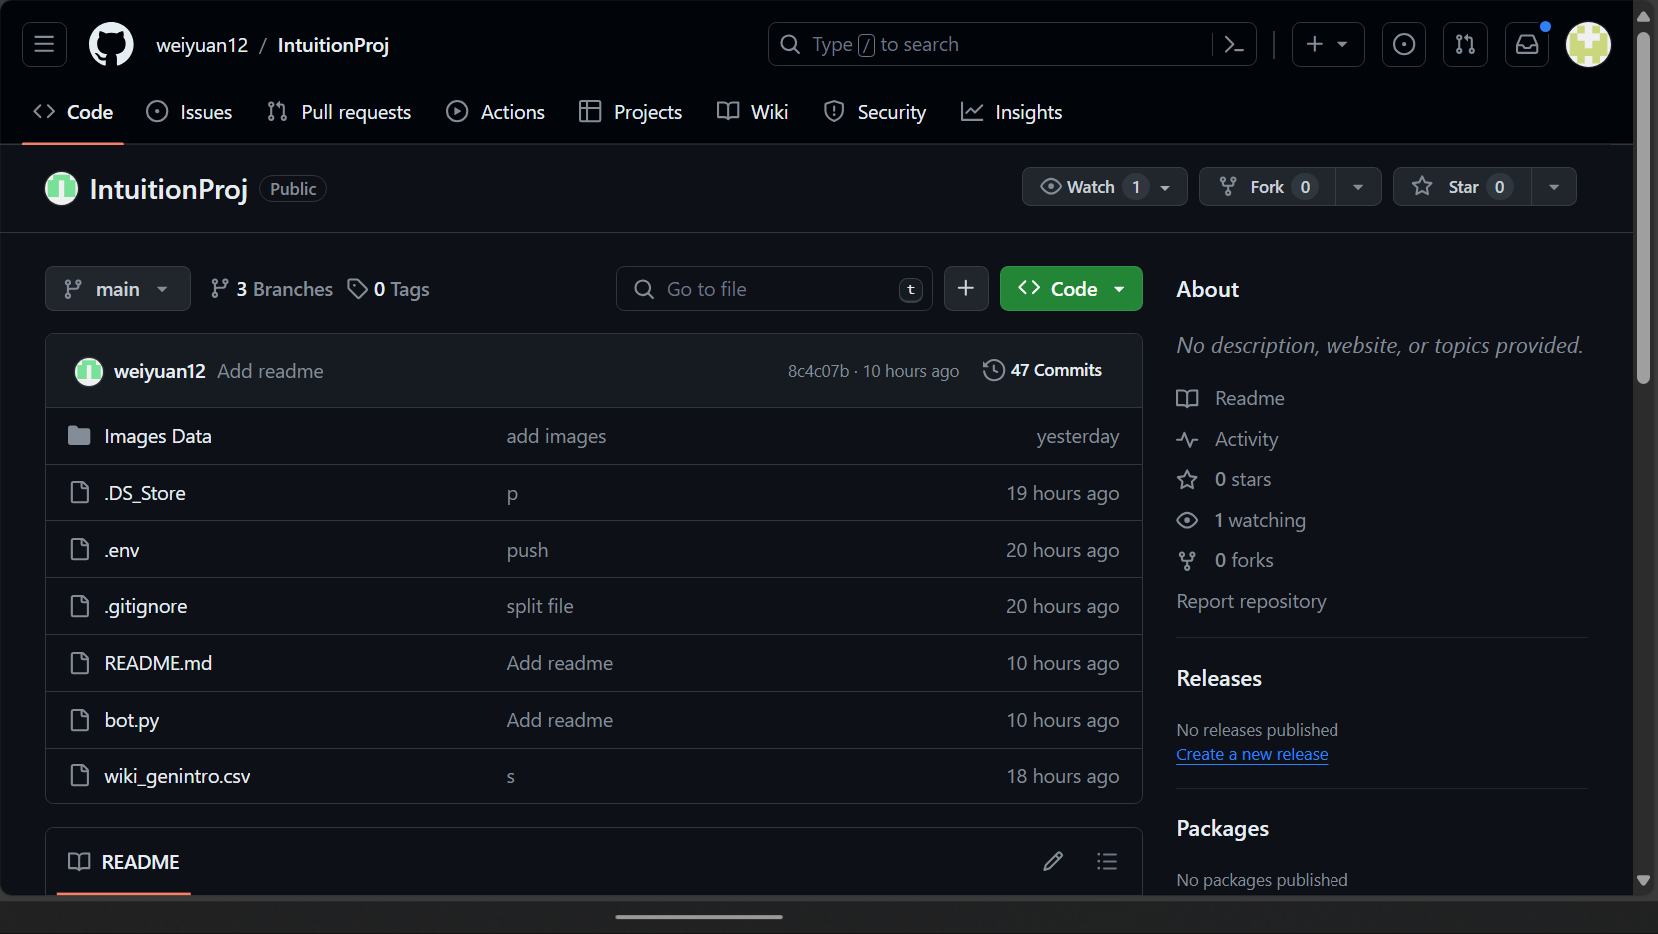Viewport: 1658px width, 934px height.
Task: Open the Images Data folder
Action: click(158, 436)
